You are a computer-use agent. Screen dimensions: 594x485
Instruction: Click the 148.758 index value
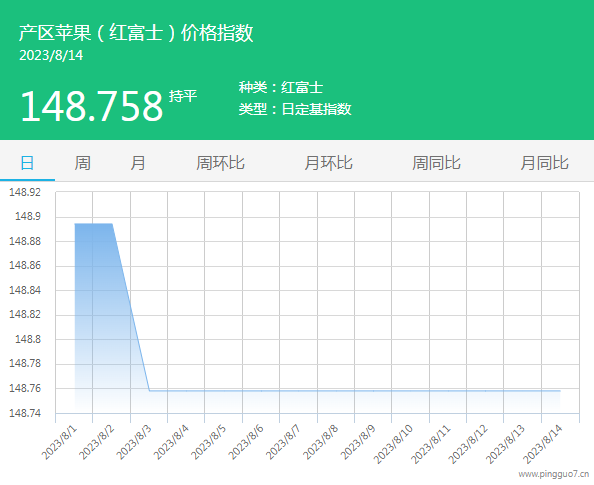pyautogui.click(x=91, y=106)
